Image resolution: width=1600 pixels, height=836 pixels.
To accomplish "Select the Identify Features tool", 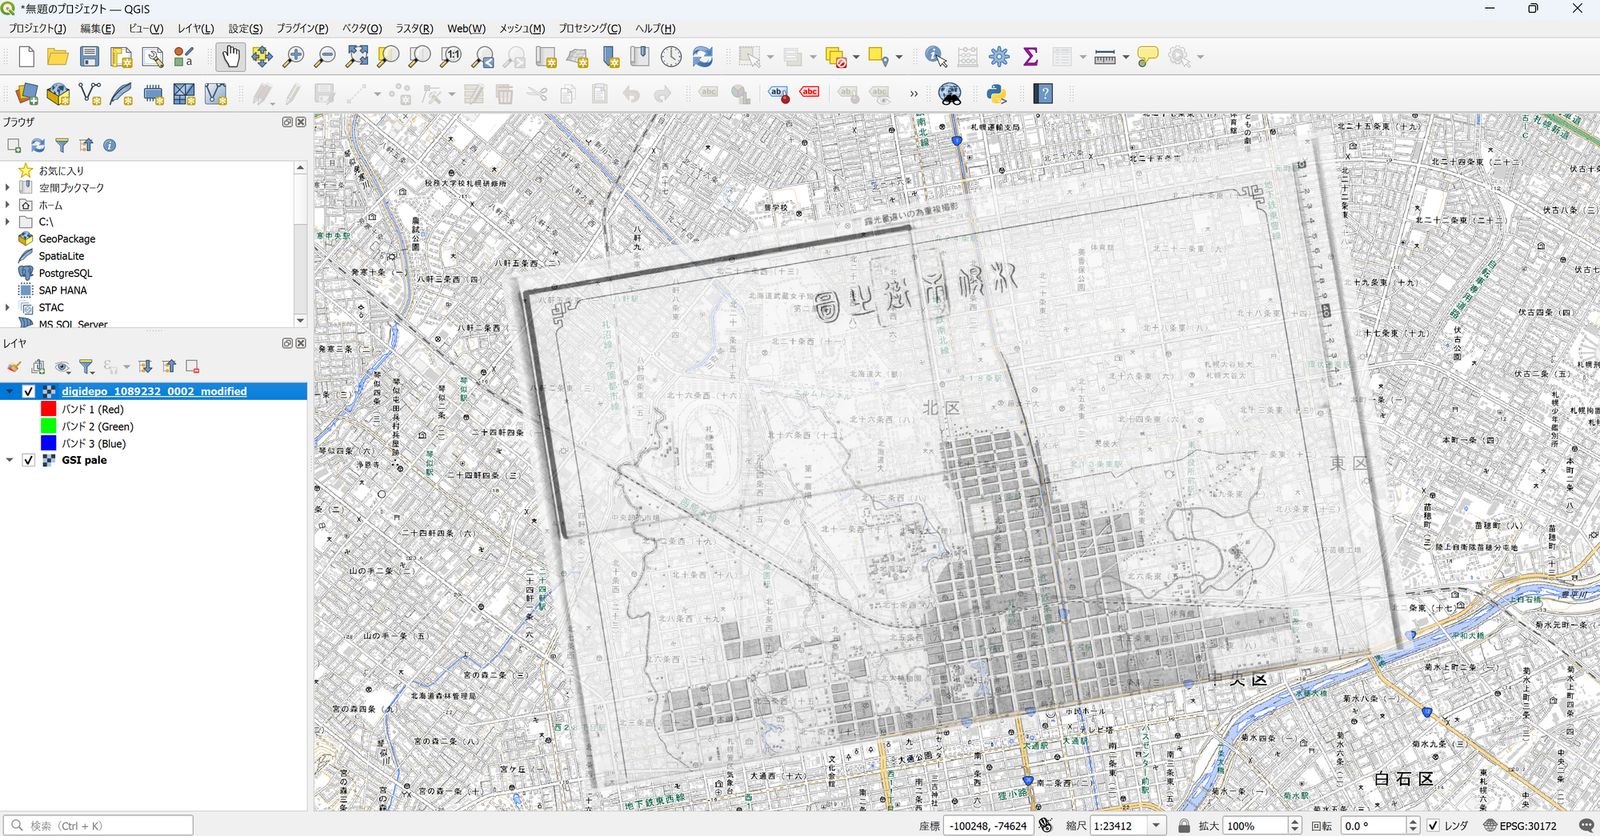I will (x=936, y=57).
